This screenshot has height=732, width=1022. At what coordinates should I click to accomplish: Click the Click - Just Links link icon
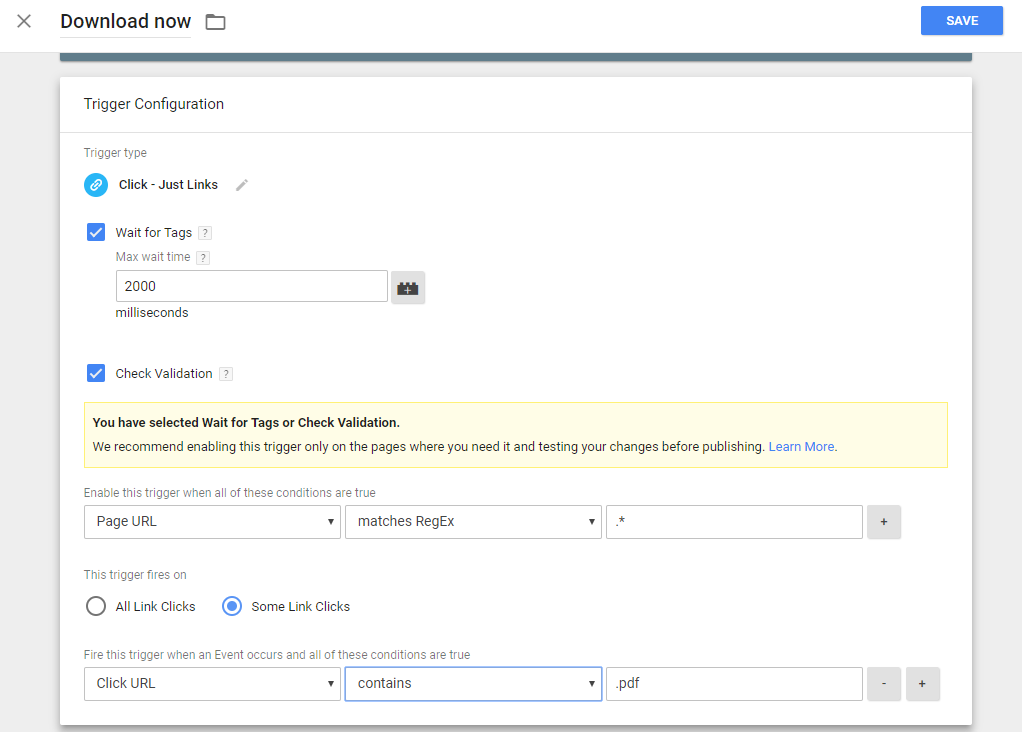coord(96,185)
